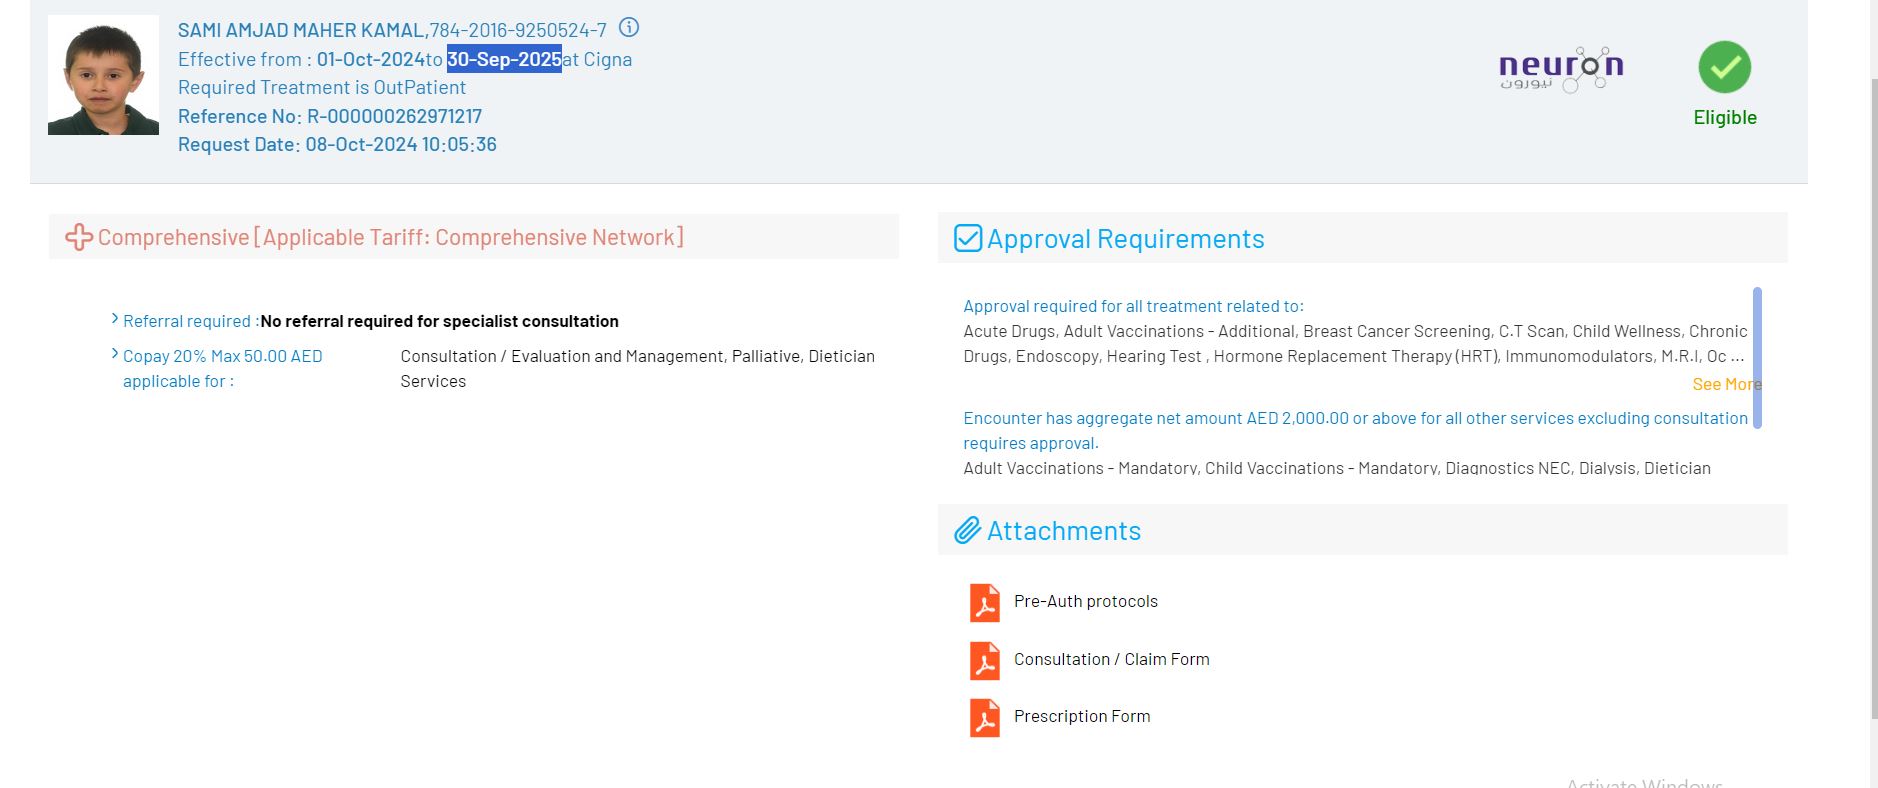Open the Pre-Auth protocols PDF icon

(x=984, y=602)
